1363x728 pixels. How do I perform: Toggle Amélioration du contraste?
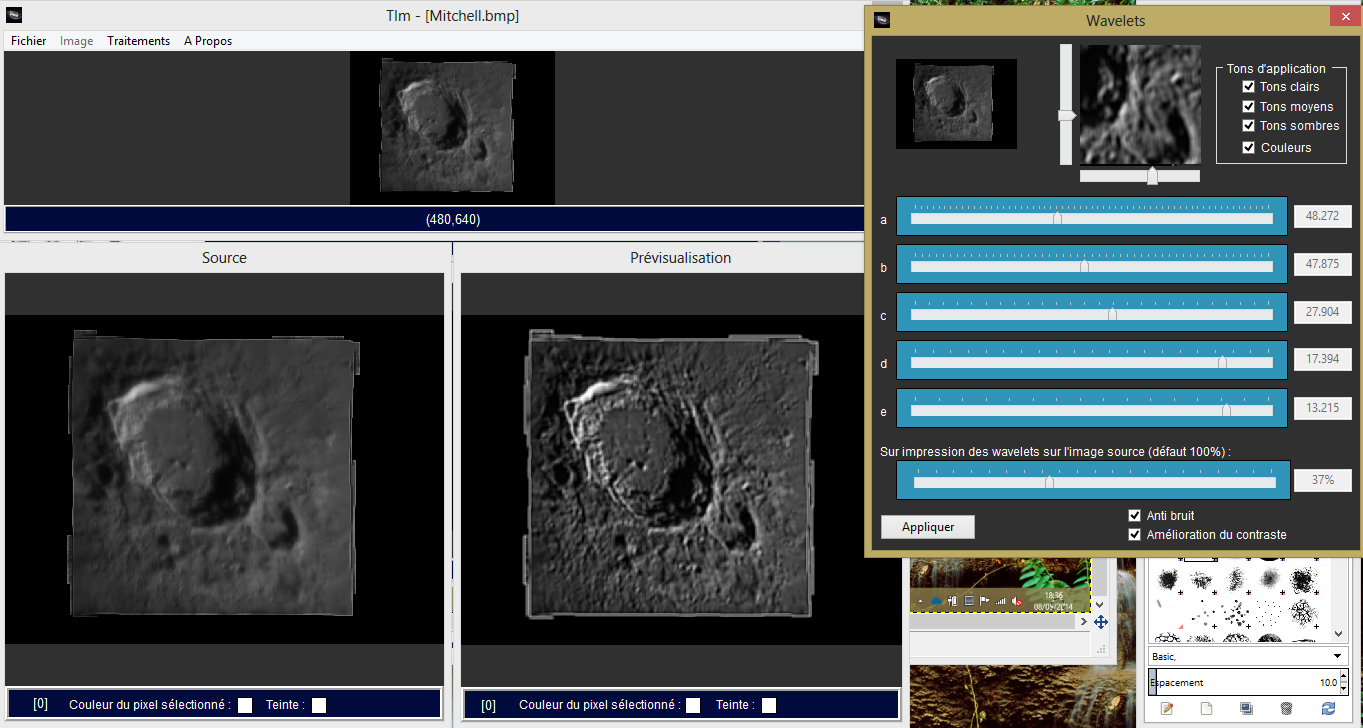point(1134,534)
